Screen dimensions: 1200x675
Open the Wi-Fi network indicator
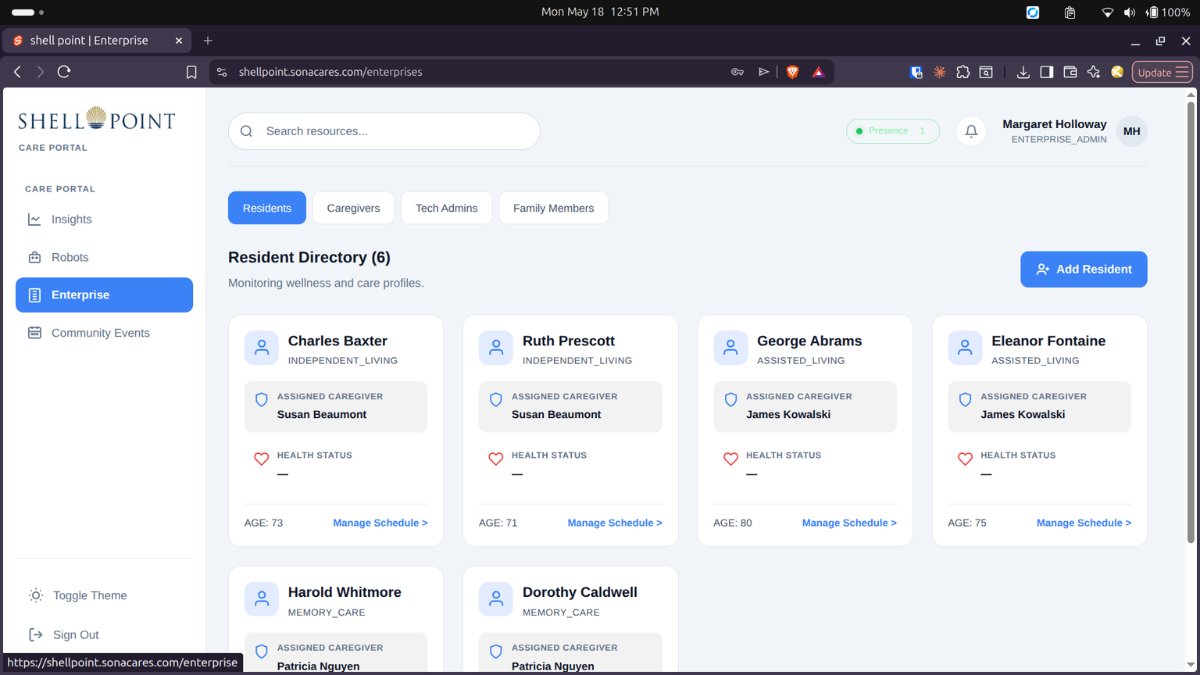1107,12
